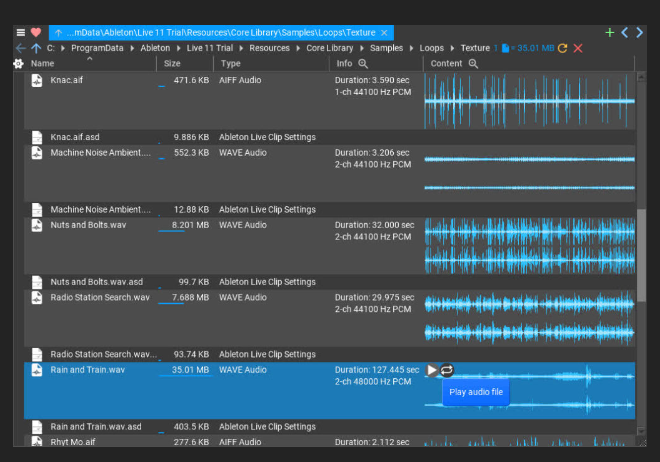
Task: Select the Nuts and Bolts.wav file
Action: (88, 225)
